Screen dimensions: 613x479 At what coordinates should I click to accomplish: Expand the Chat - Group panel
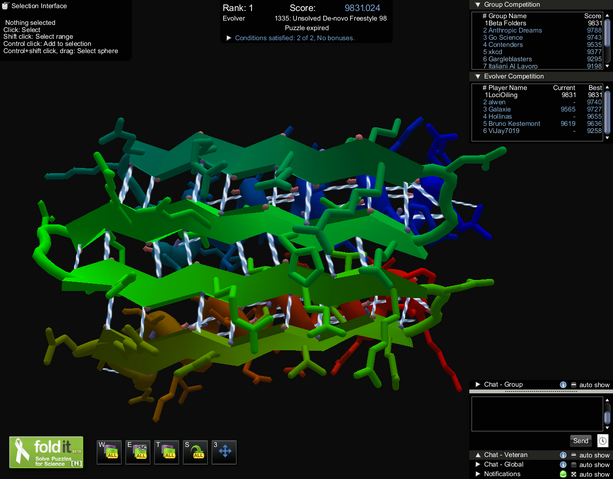[477, 384]
